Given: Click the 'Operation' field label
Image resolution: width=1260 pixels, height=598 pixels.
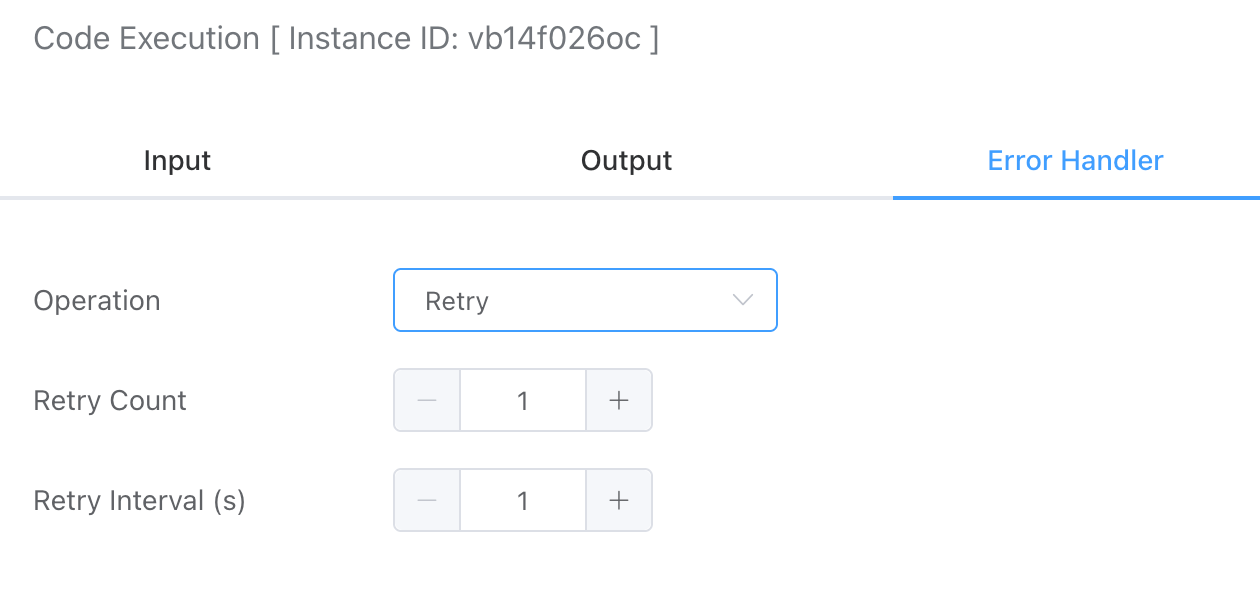Looking at the screenshot, I should click(97, 301).
